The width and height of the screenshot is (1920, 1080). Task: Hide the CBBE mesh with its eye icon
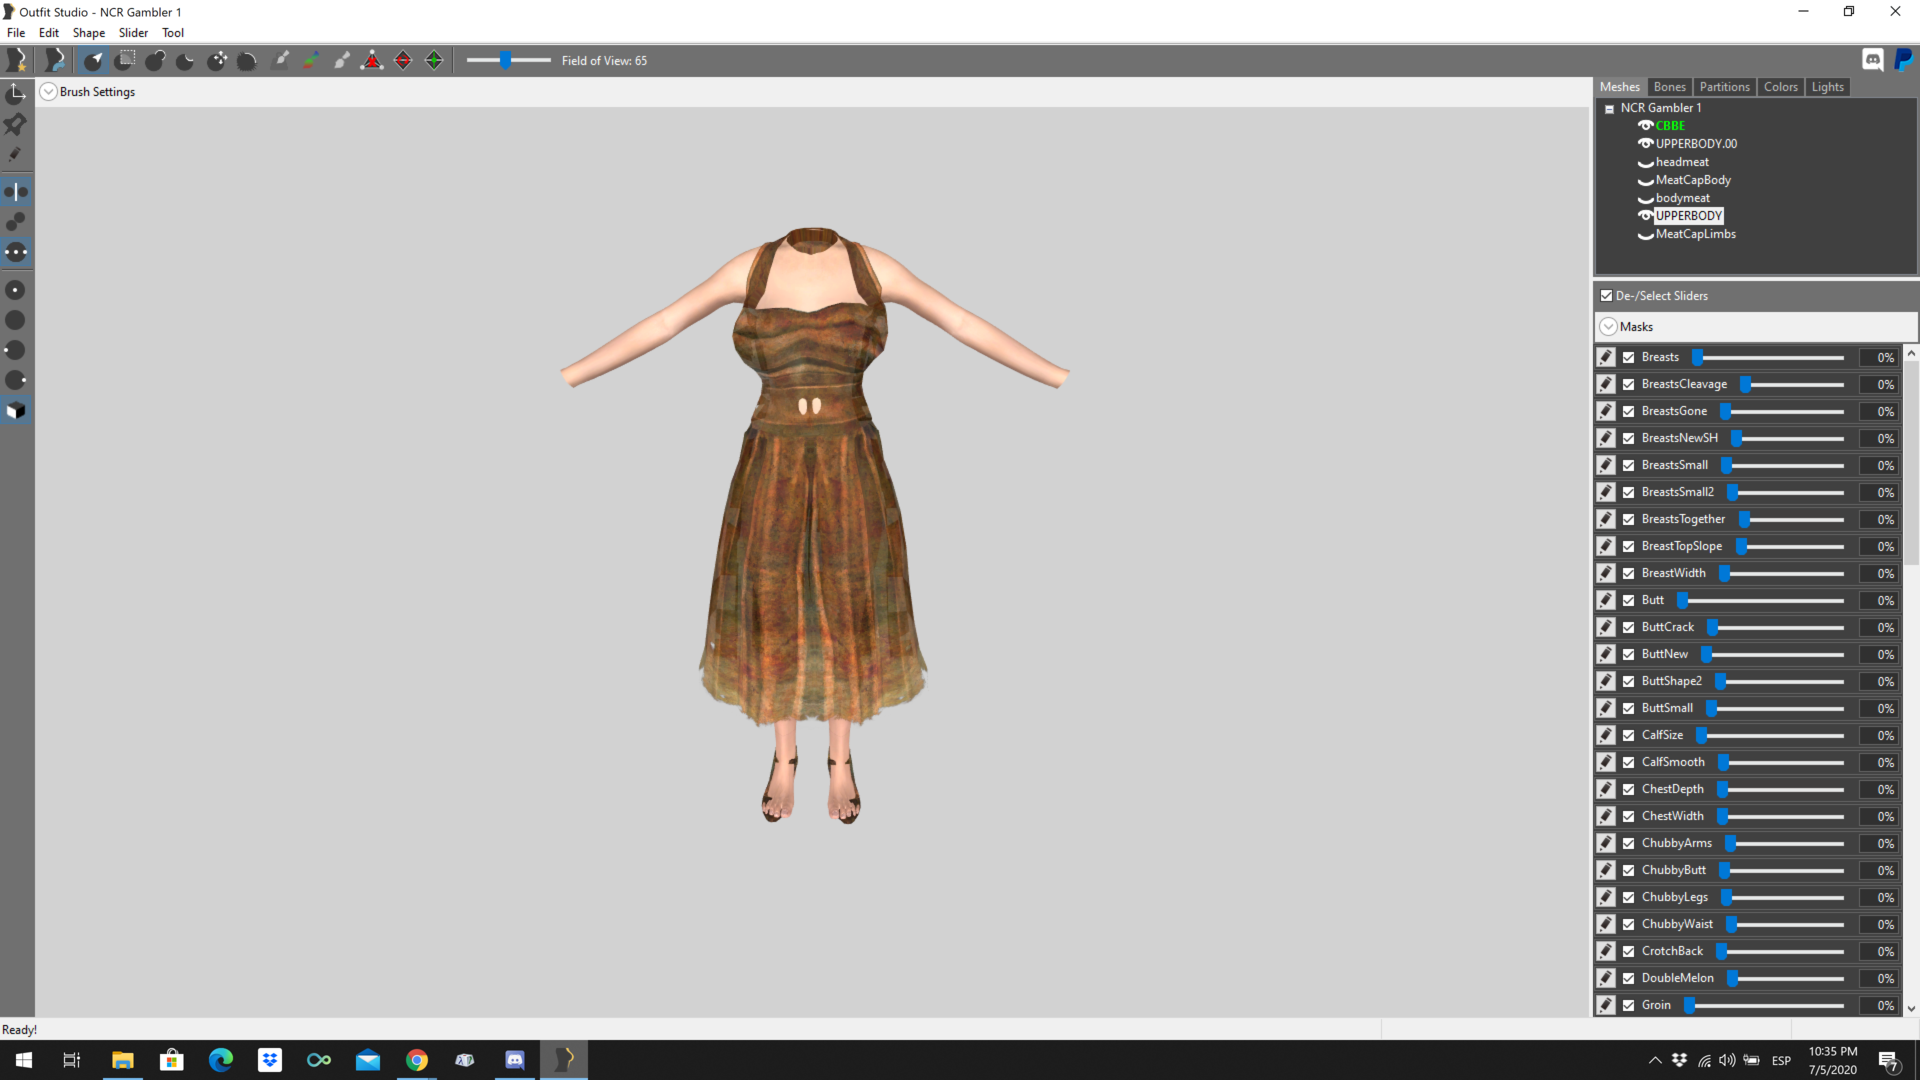[x=1645, y=126]
